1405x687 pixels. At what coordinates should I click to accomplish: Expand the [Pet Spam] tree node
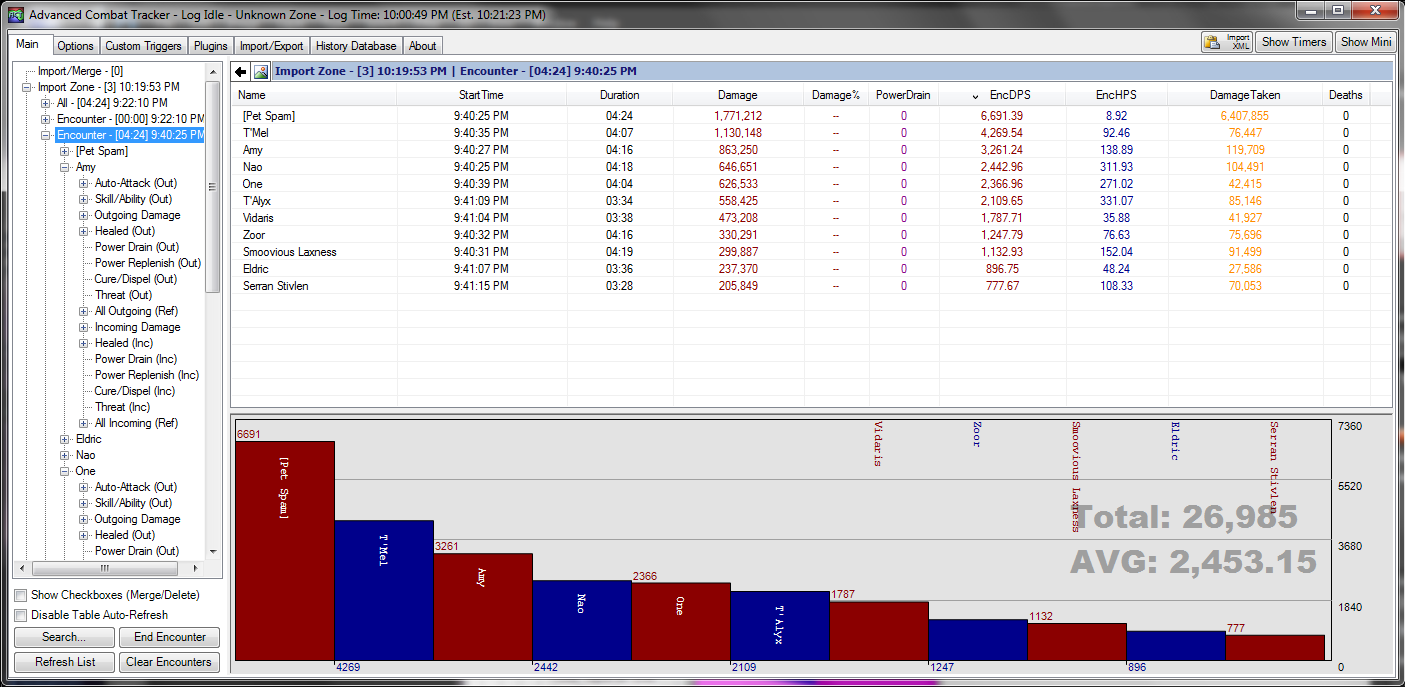pos(65,151)
